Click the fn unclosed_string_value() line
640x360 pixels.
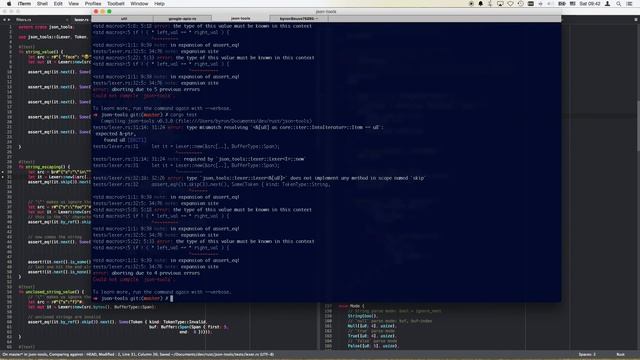[x=51, y=292]
